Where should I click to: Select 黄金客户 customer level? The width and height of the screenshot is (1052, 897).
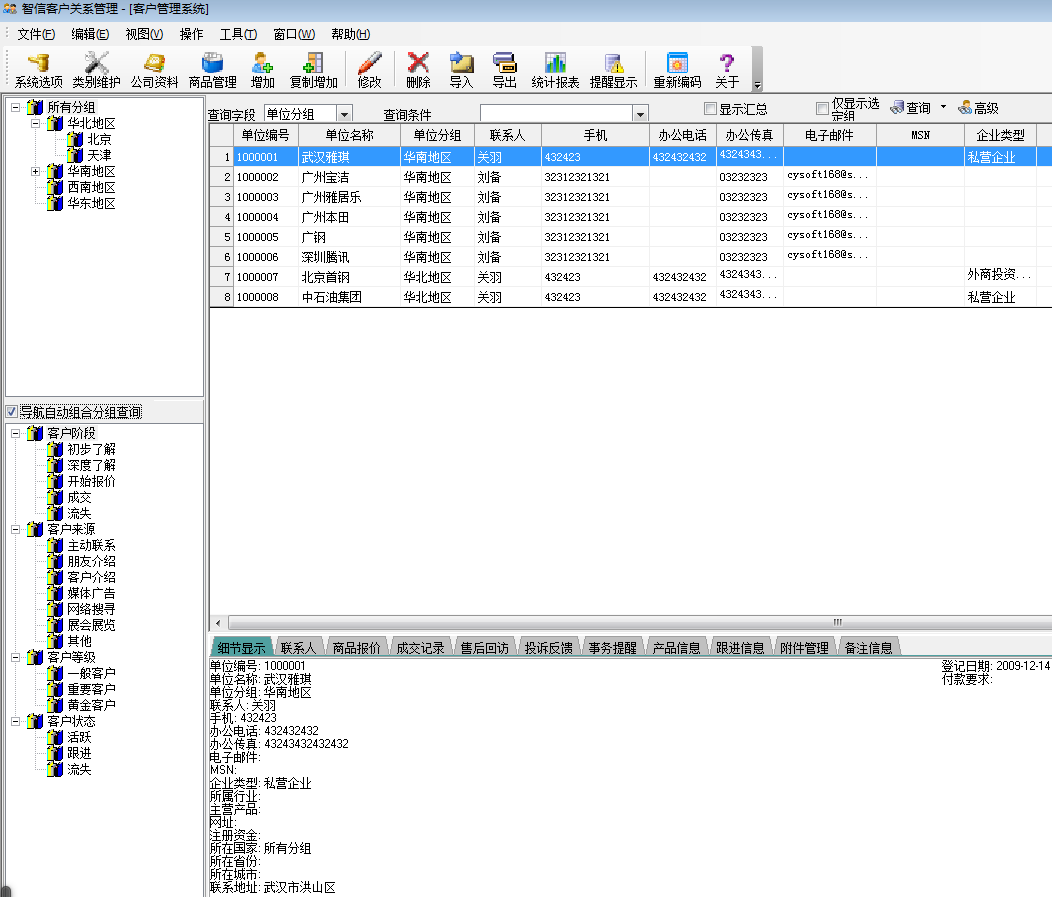(91, 705)
